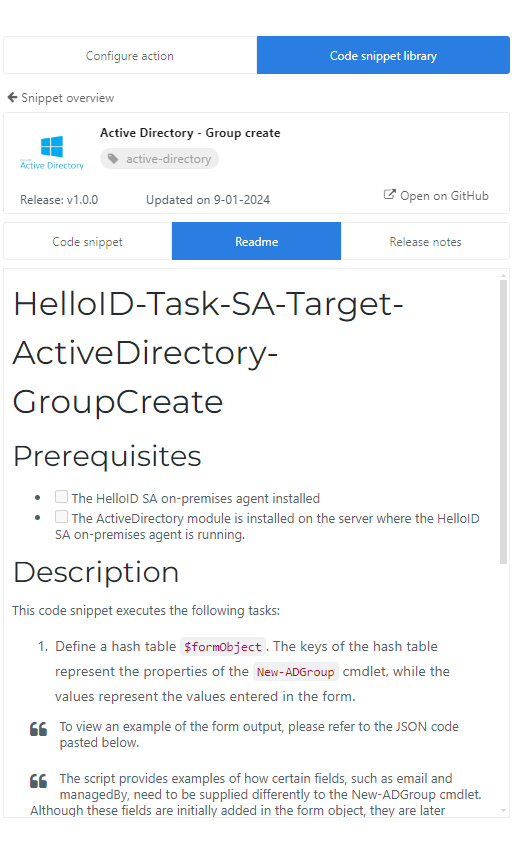Click the external link icon beside Open on GitHub
Viewport: 522px width, 850px height.
coord(389,195)
